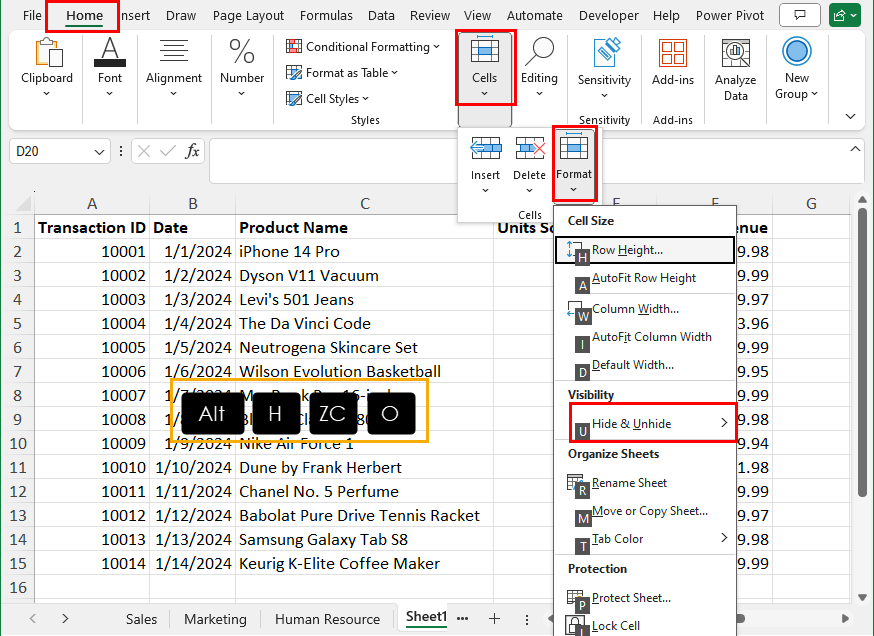Select row 5 header
This screenshot has height=636, width=874.
tap(17, 324)
